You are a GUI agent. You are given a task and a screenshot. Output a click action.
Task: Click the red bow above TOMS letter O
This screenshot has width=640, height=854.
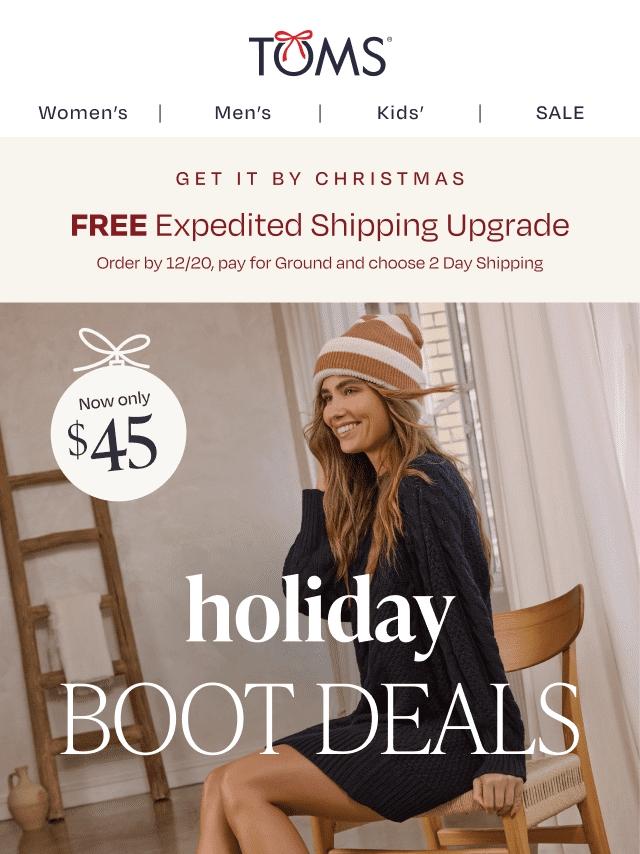294,40
